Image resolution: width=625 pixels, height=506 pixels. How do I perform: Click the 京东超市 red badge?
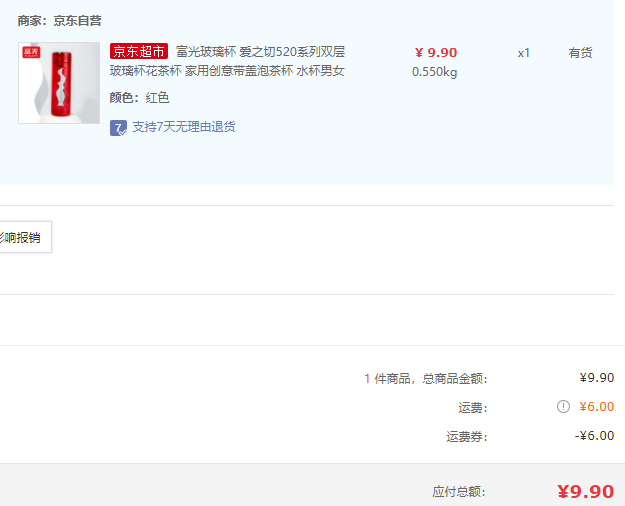[139, 51]
